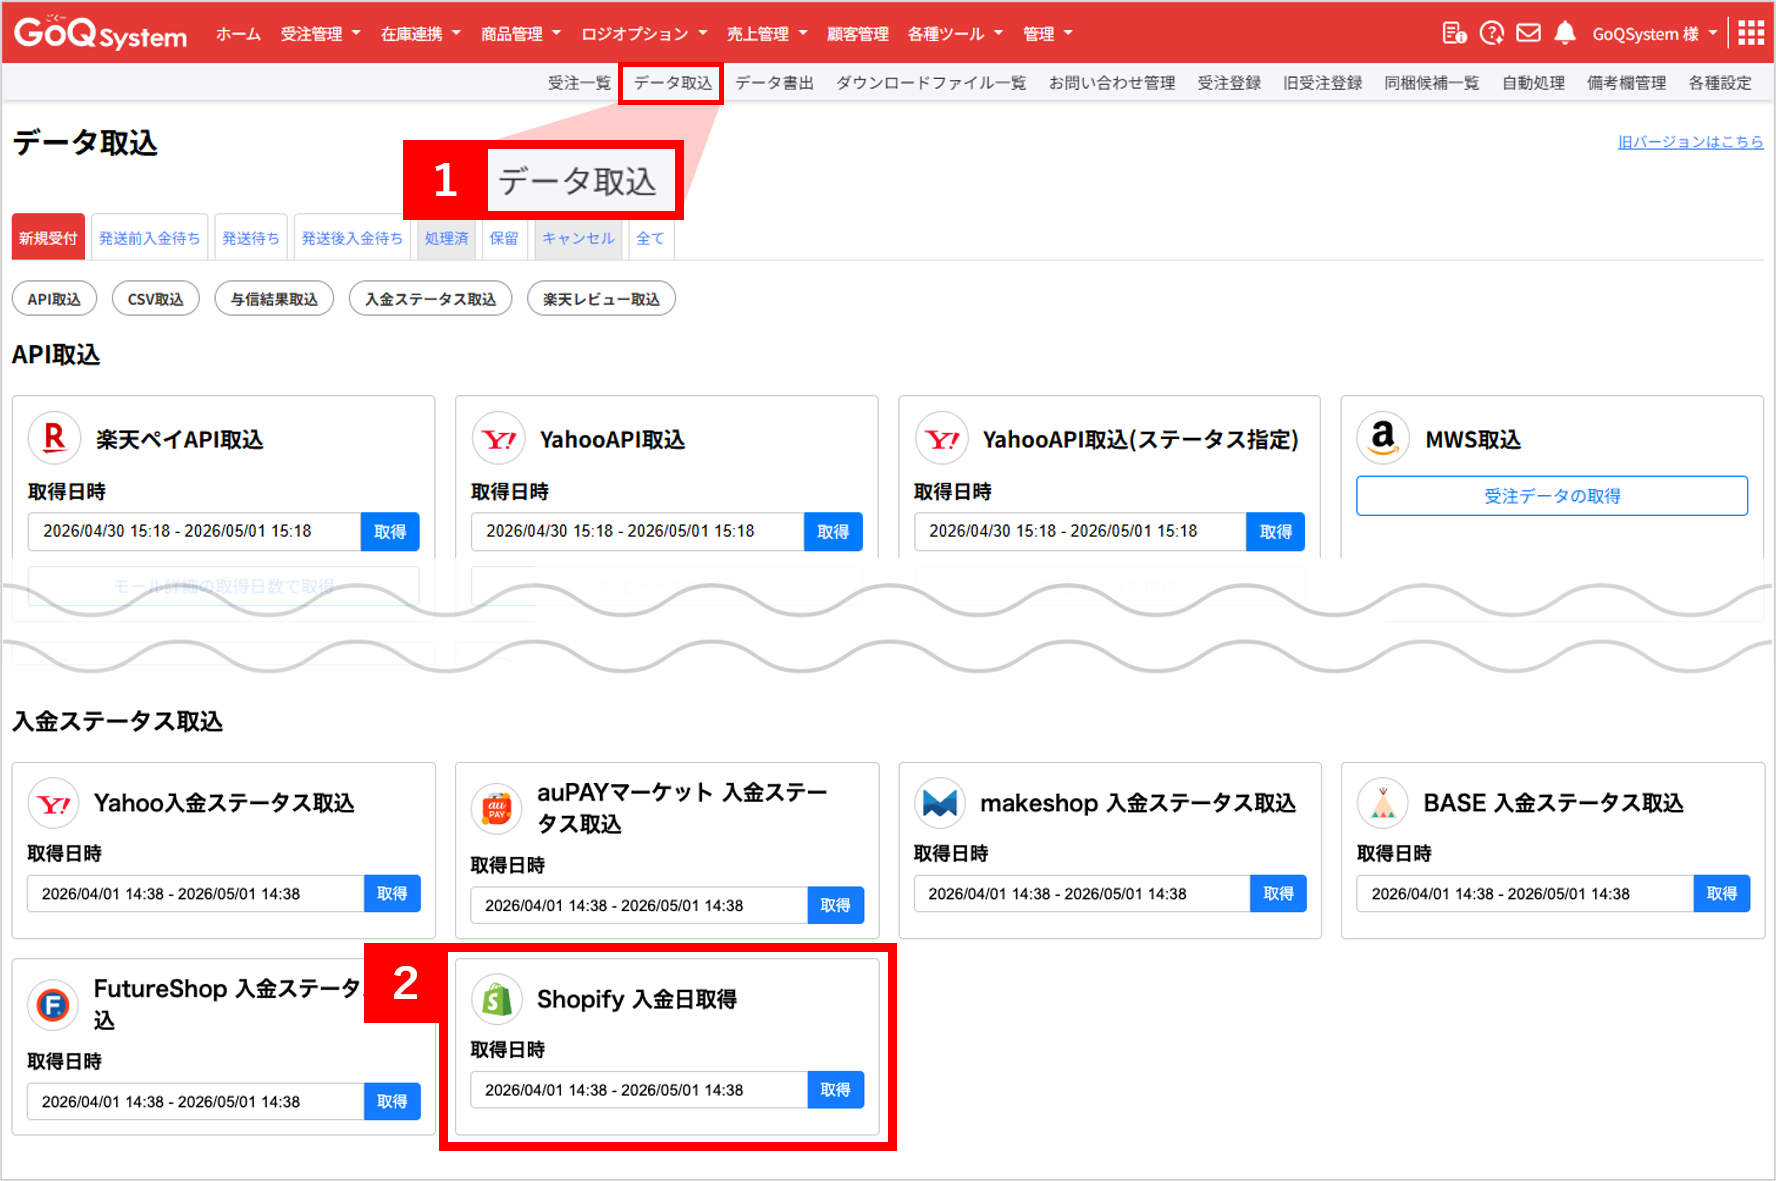Click the makeshop logo icon

point(940,802)
